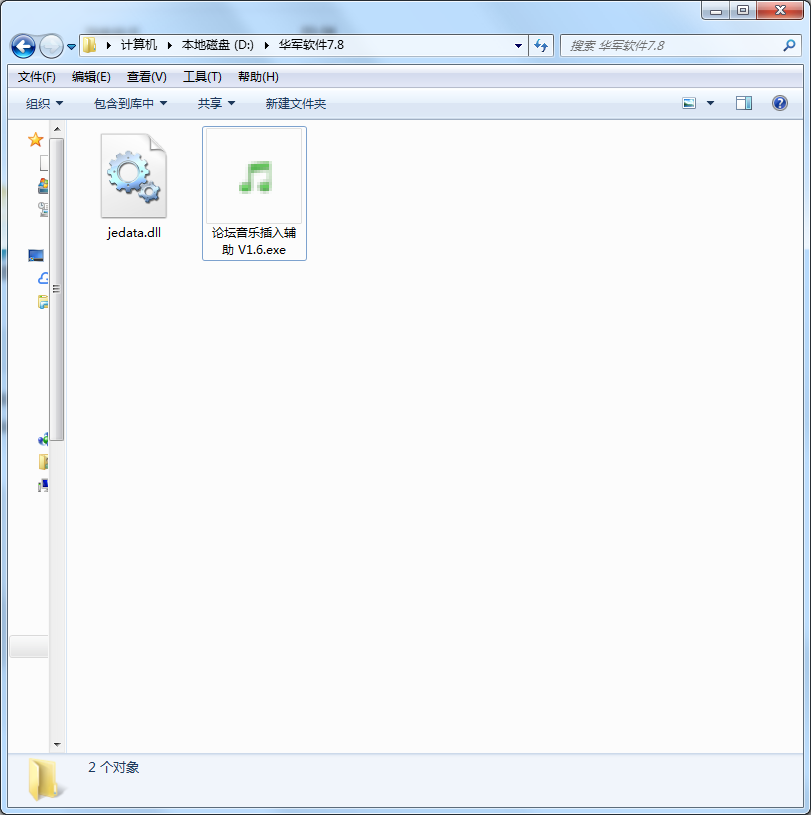Click the refresh icon beside address bar
The width and height of the screenshot is (811, 815).
point(541,46)
